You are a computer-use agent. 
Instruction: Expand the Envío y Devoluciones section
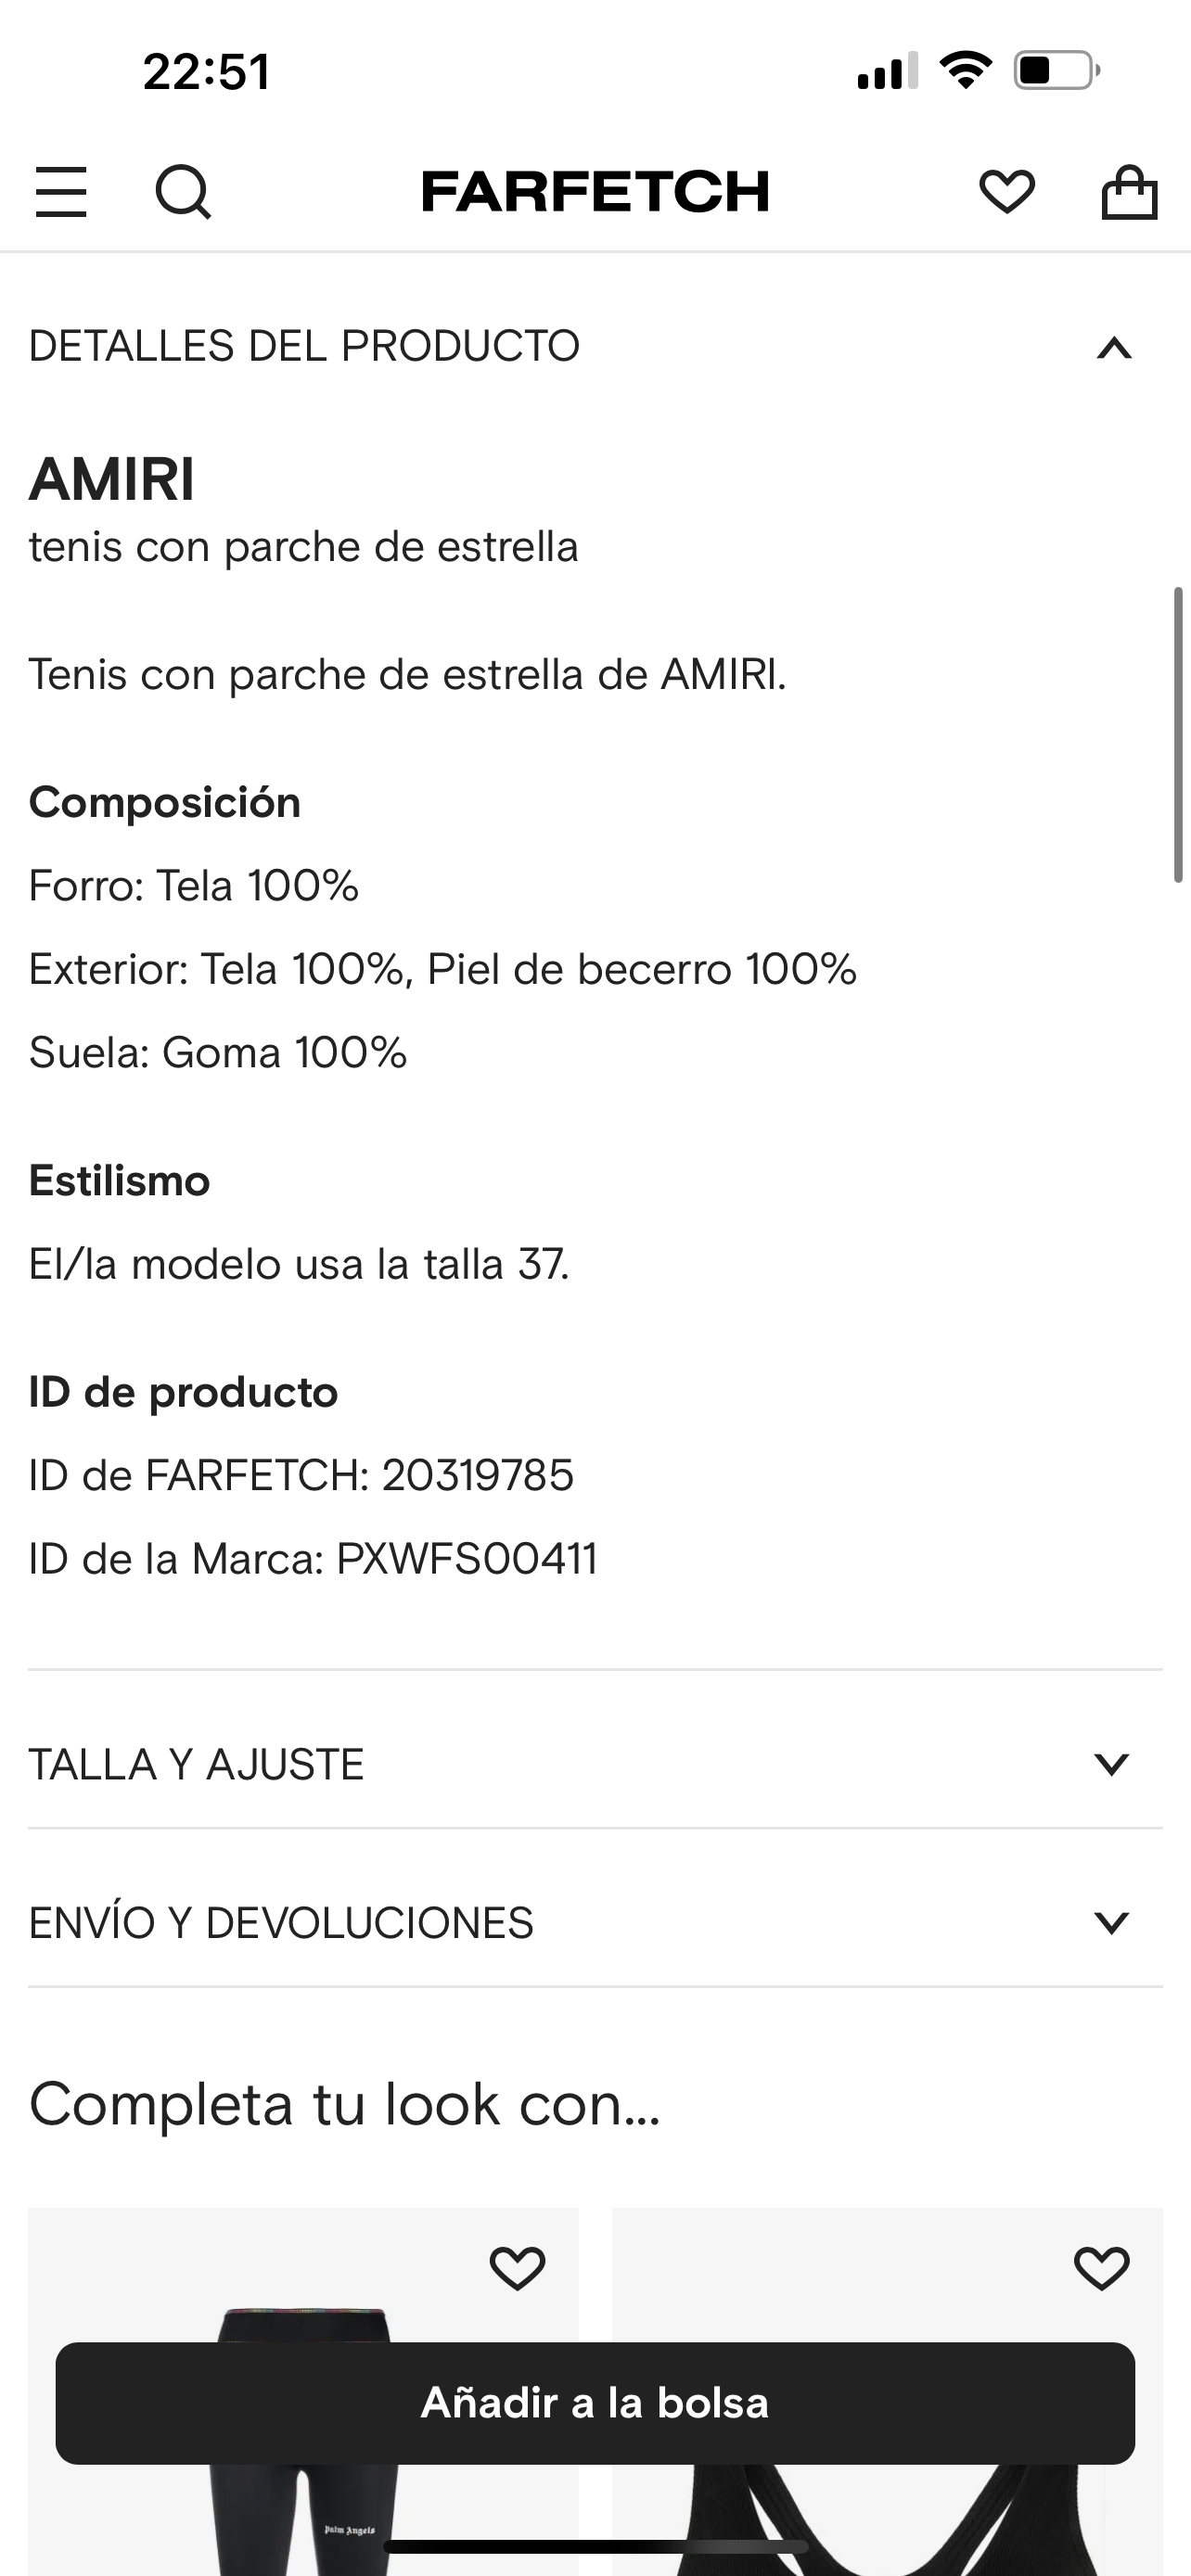coord(1111,1922)
